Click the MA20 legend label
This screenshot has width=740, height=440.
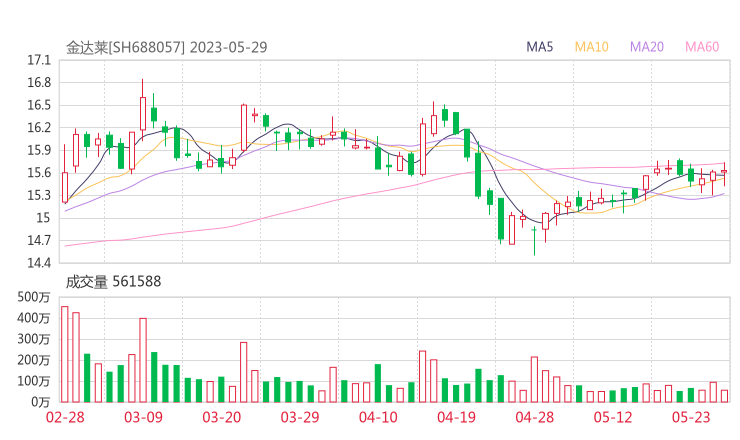point(647,47)
